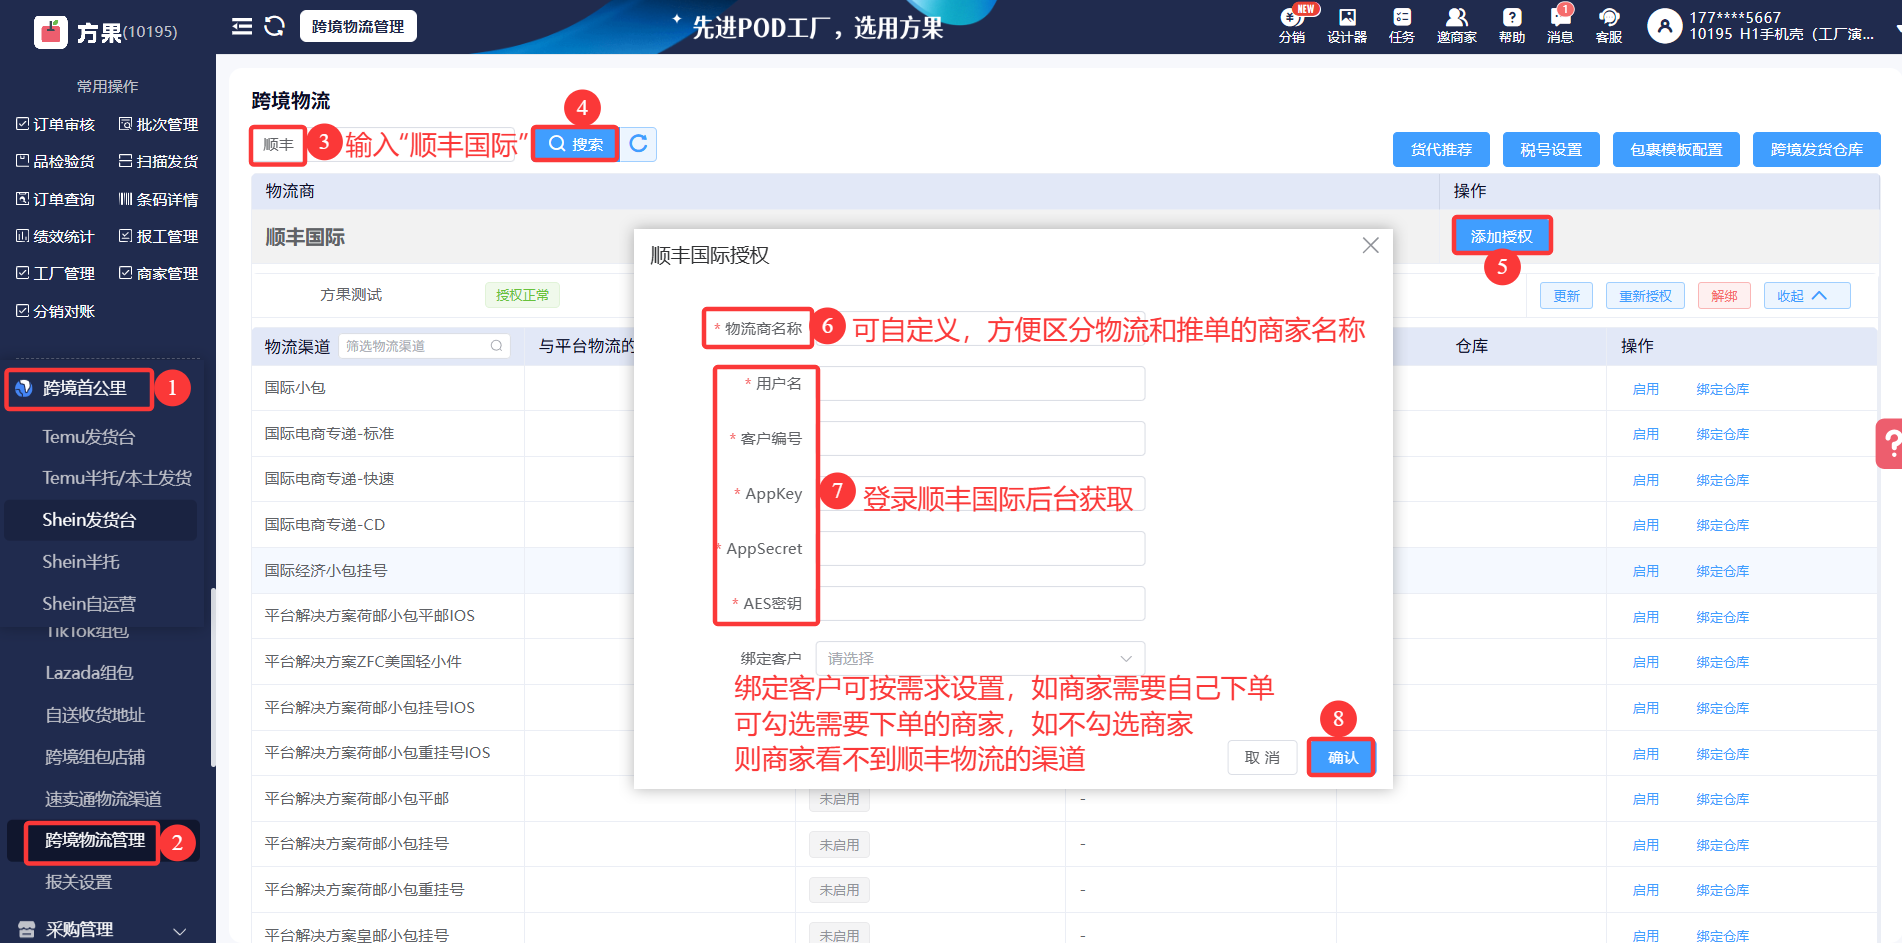Click 绑定仓库 for 国际电商专递-标准

click(1722, 434)
